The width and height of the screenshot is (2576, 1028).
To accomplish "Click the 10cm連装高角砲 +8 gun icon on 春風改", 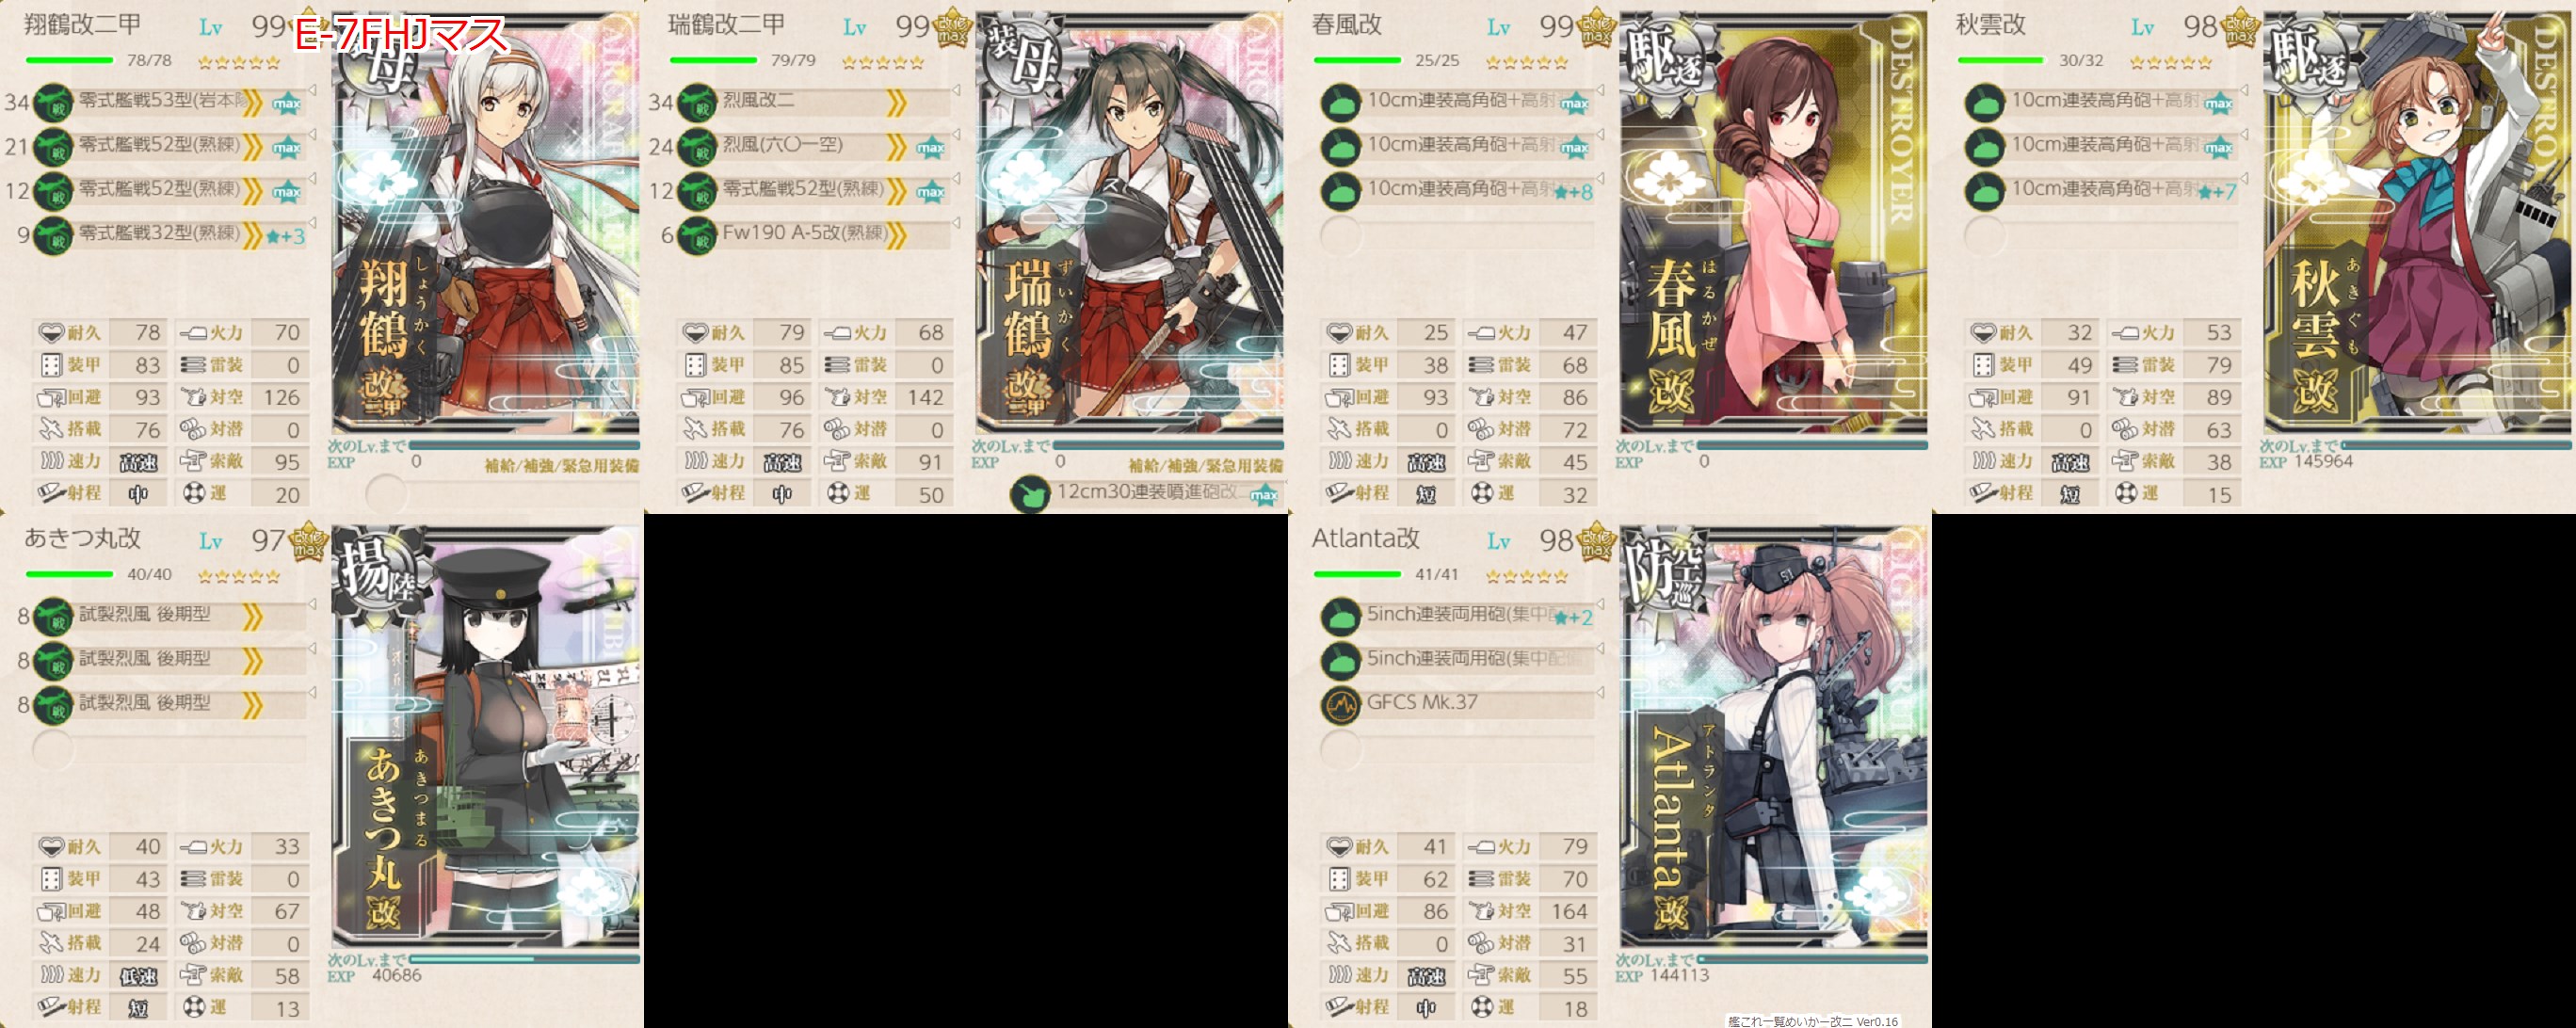I will point(1341,191).
